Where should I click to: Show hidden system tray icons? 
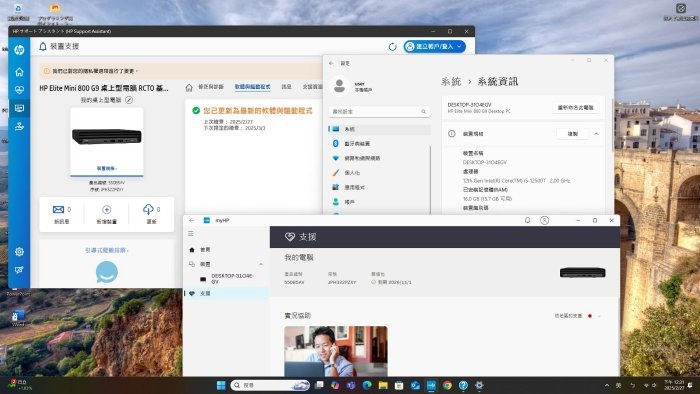(607, 385)
